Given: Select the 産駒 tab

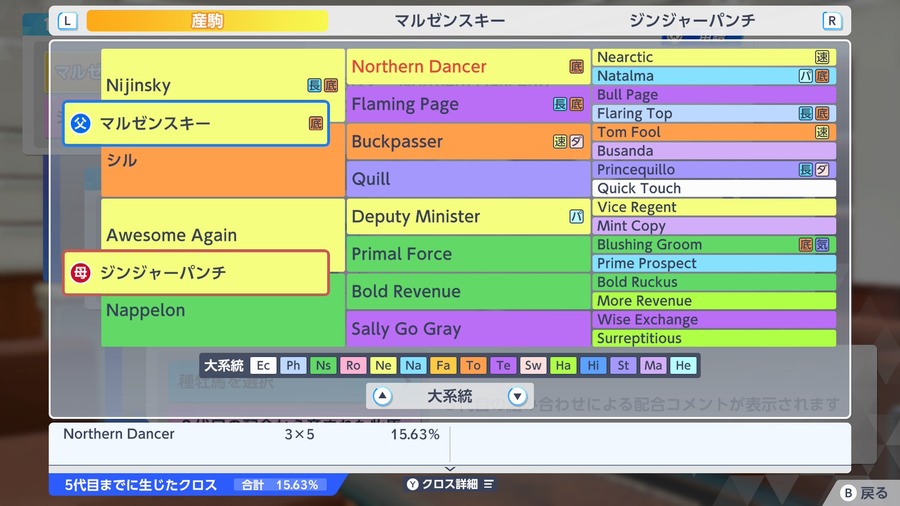Looking at the screenshot, I should pos(207,21).
